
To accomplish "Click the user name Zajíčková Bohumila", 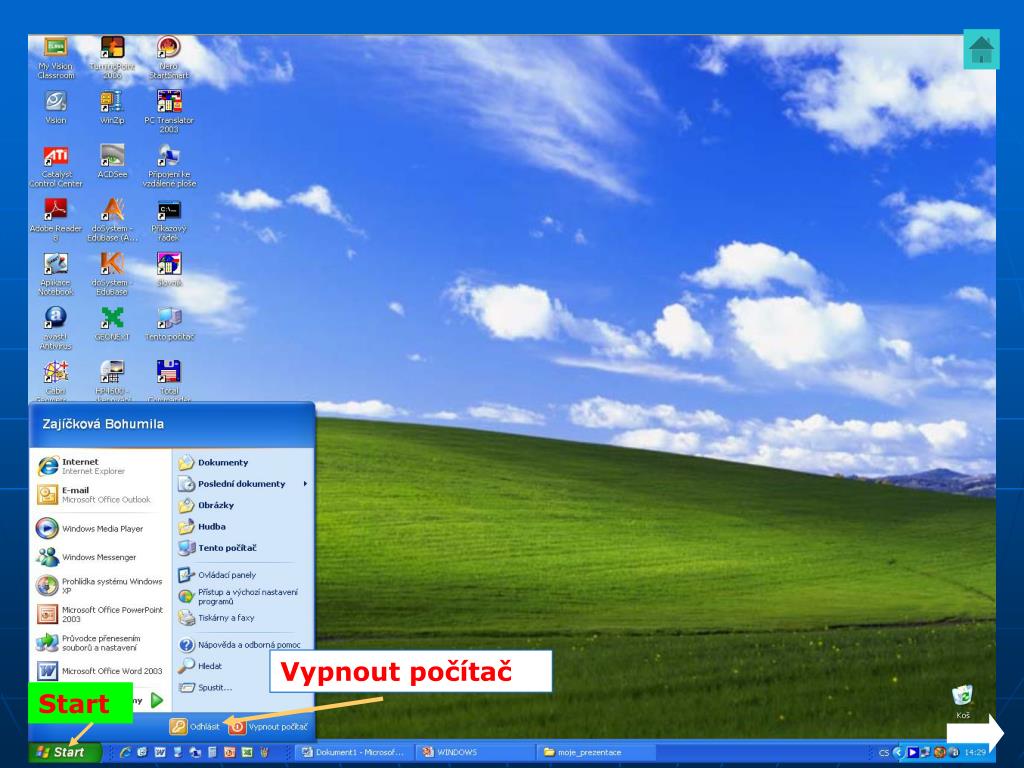I will coord(103,424).
